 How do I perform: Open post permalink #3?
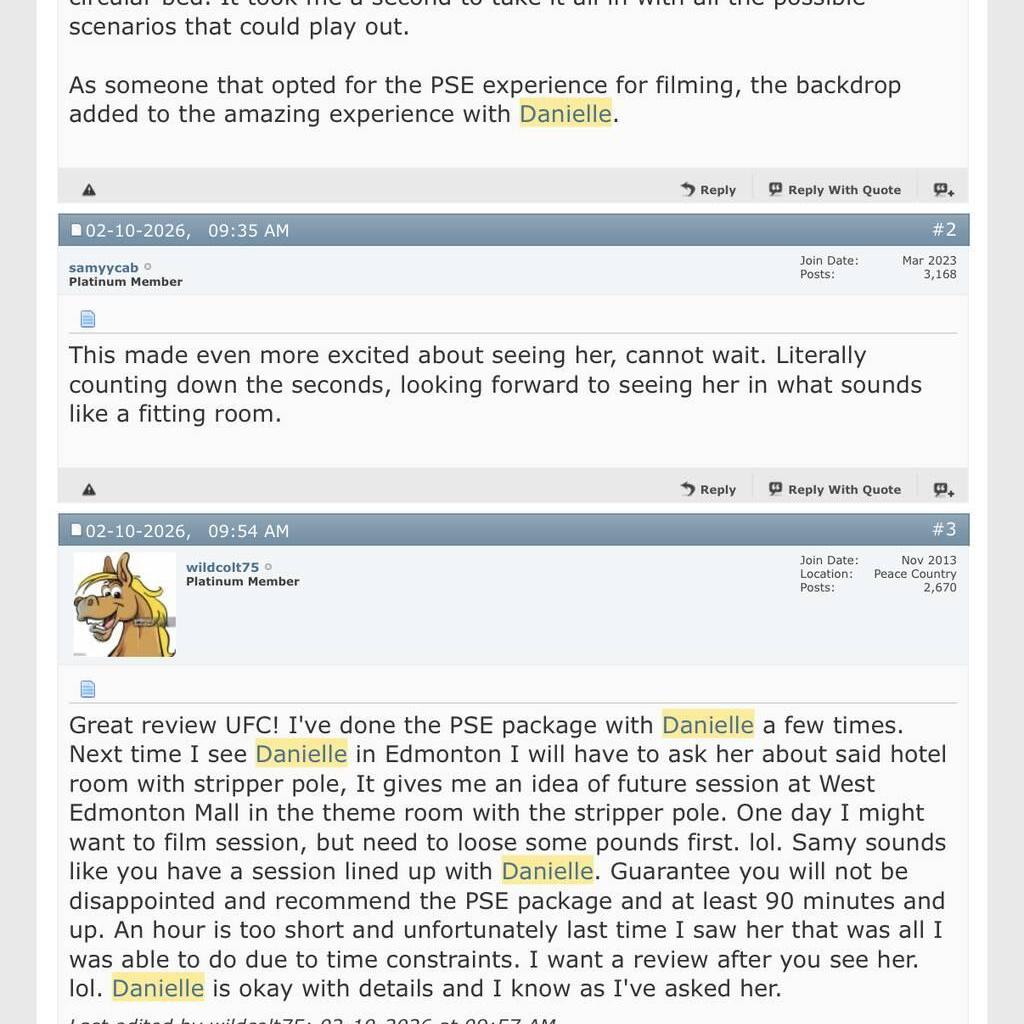pyautogui.click(x=944, y=530)
